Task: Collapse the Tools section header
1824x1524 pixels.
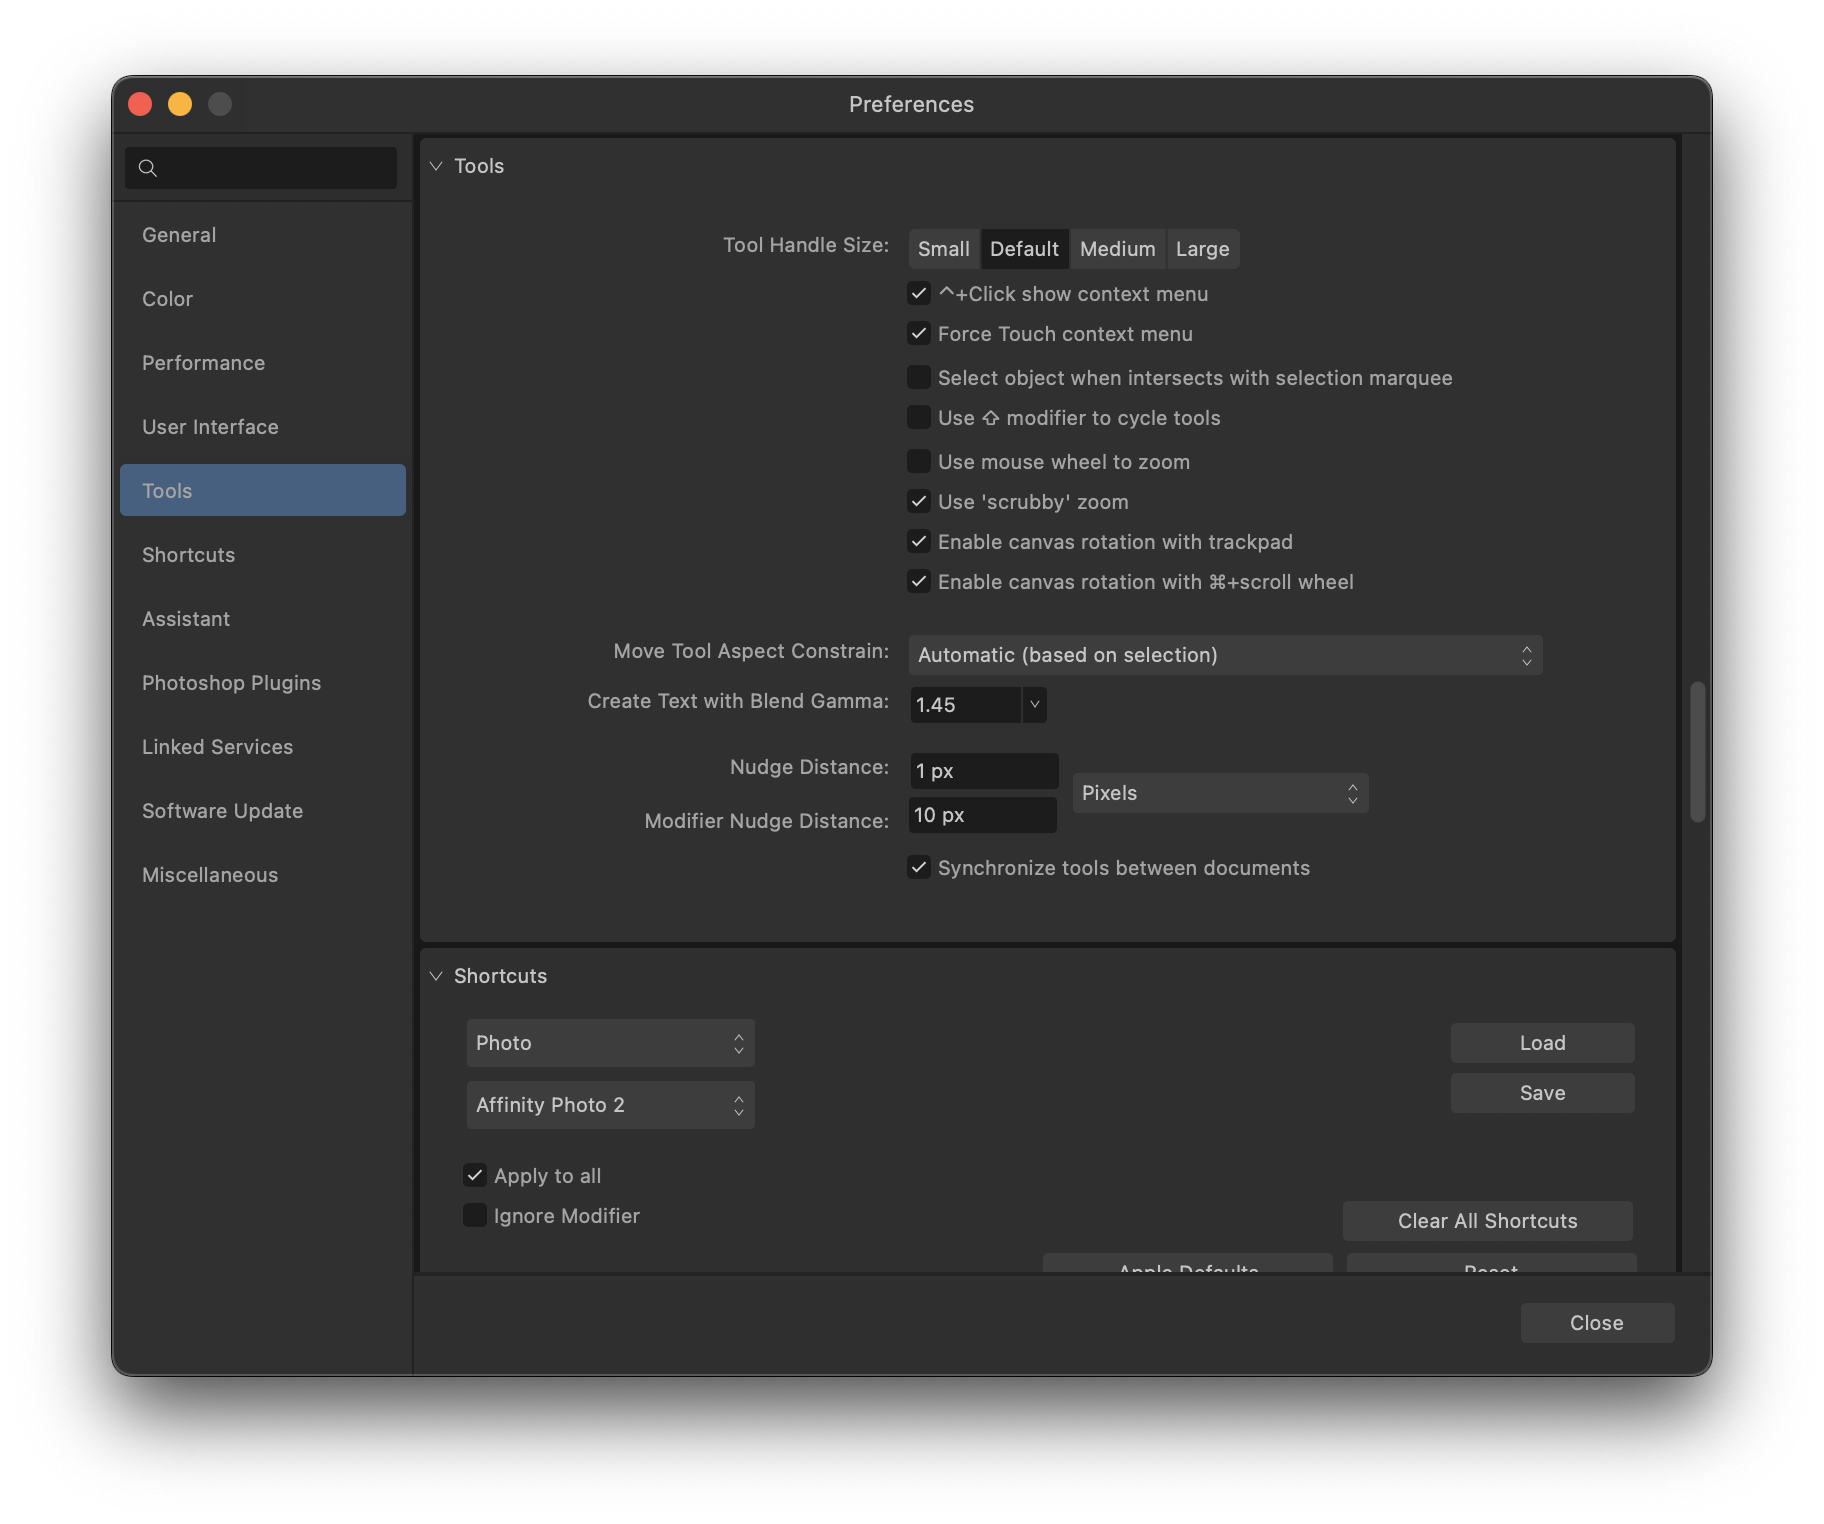Action: (436, 166)
